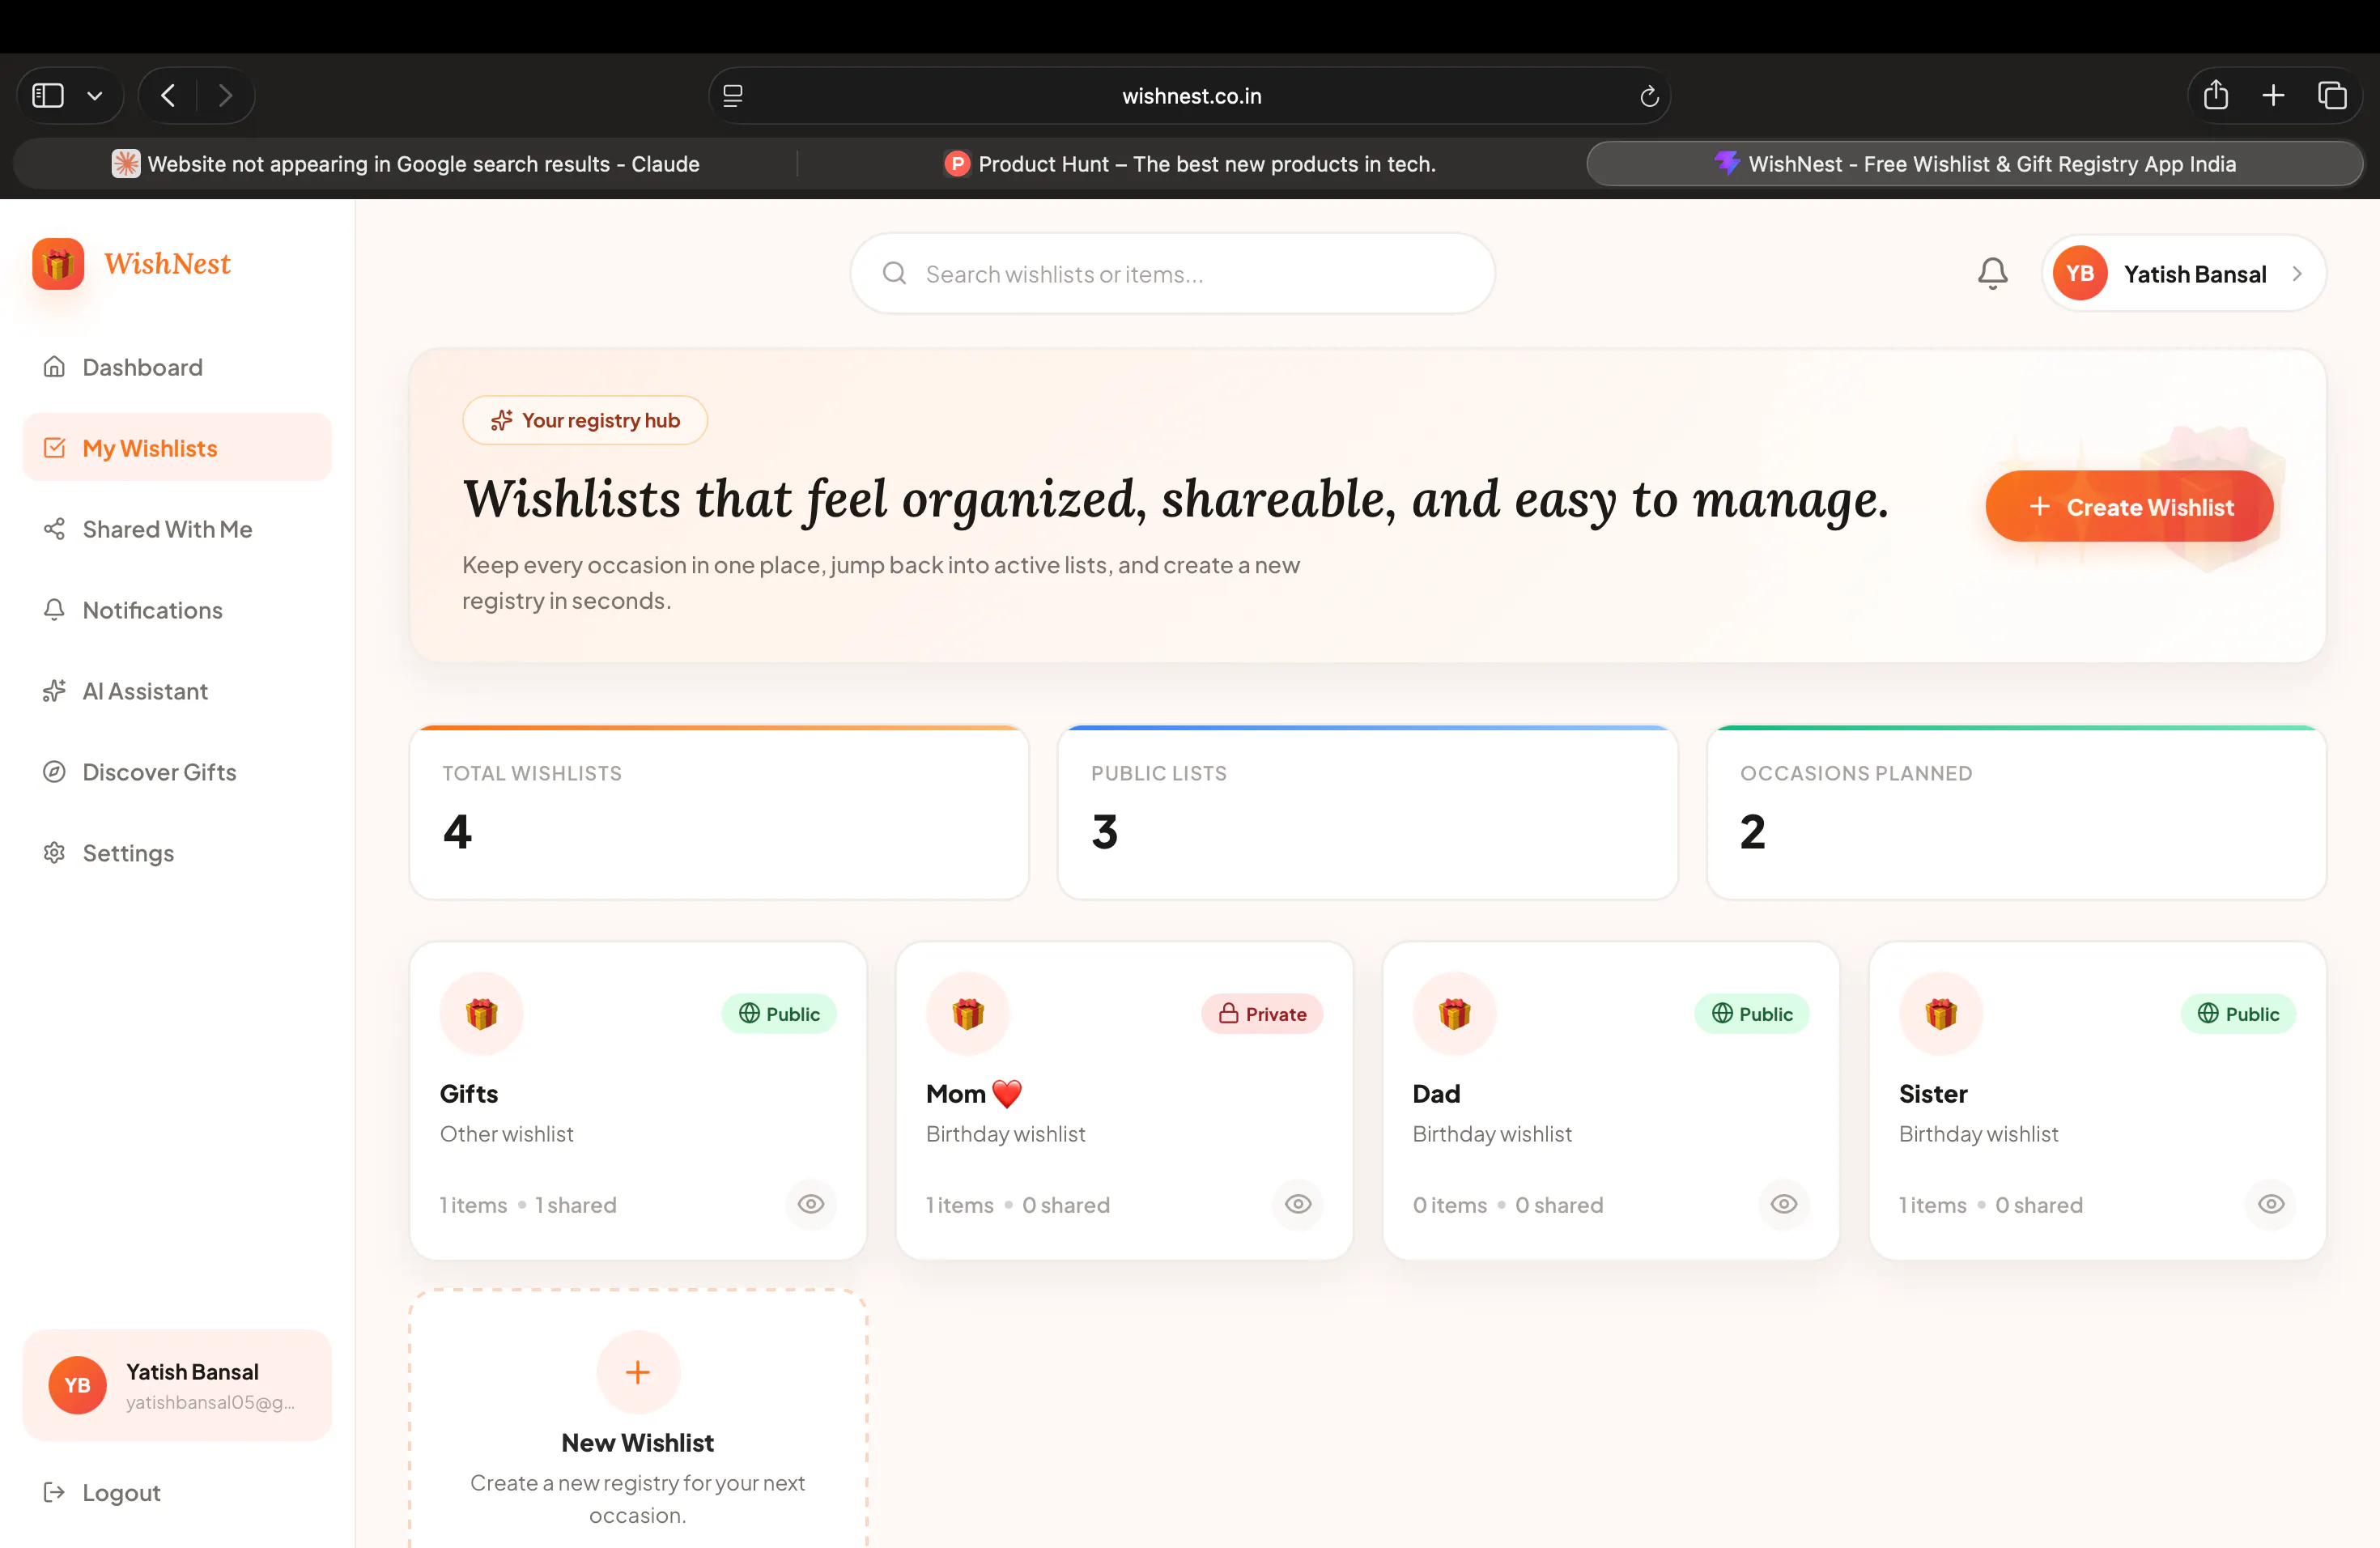Viewport: 2380px width, 1548px height.
Task: Click the page reader icon in address bar
Action: click(x=733, y=96)
